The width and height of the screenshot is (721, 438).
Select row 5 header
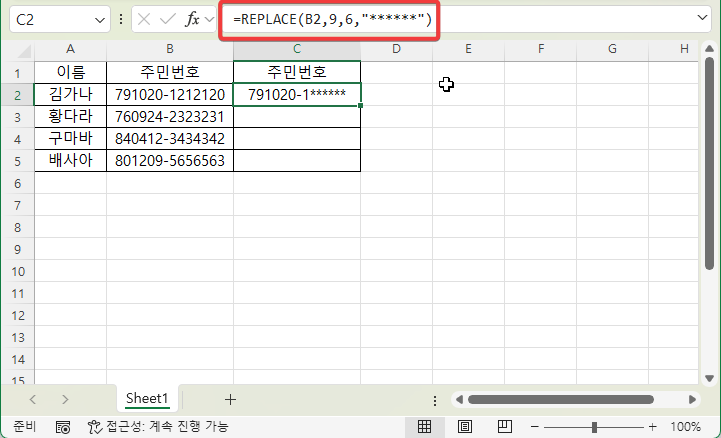pyautogui.click(x=17, y=161)
